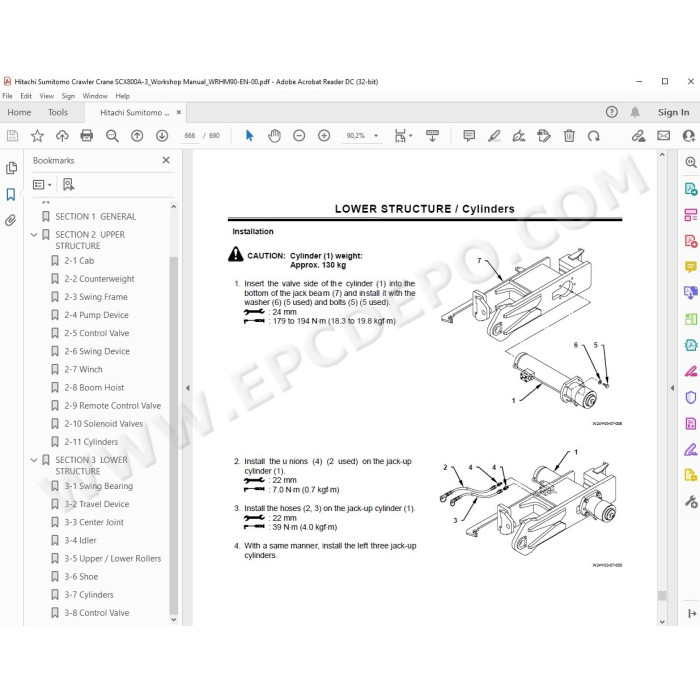Select the arrow Selection tool
Screen dimensions: 700x700
[x=250, y=135]
